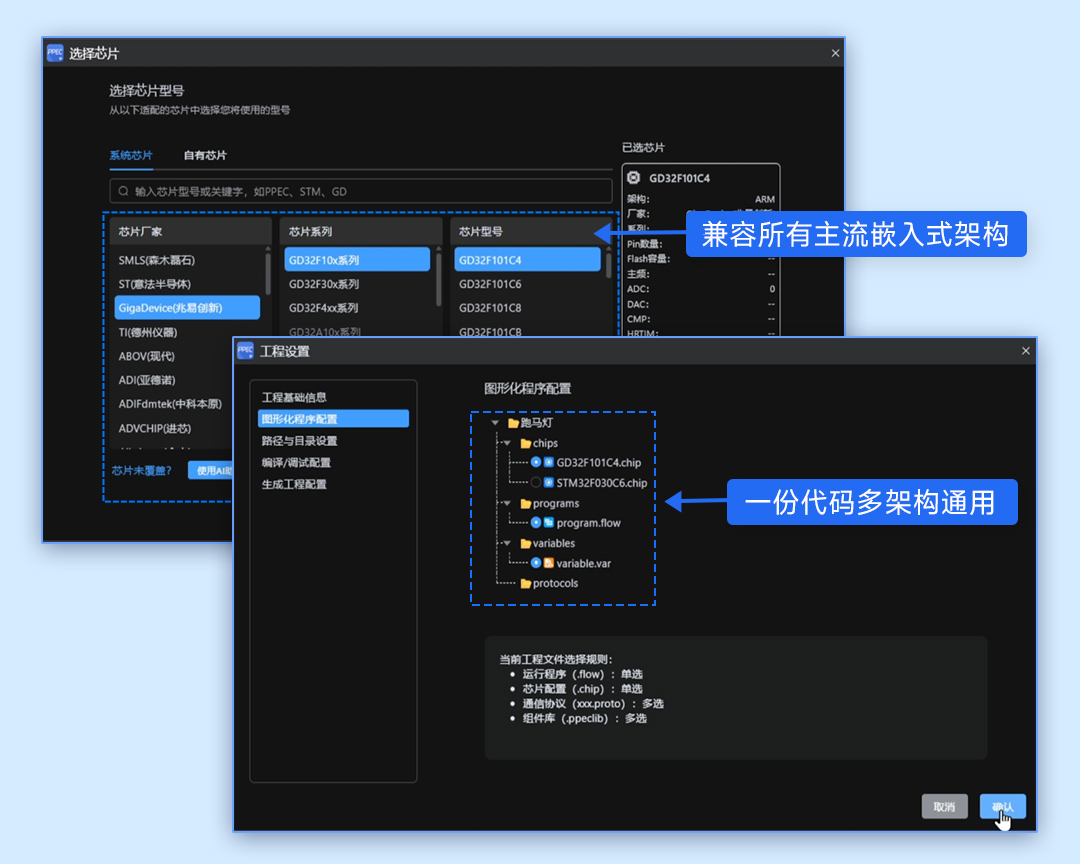Open 路径与目录设置 settings section
The height and width of the screenshot is (864, 1080).
[x=299, y=441]
